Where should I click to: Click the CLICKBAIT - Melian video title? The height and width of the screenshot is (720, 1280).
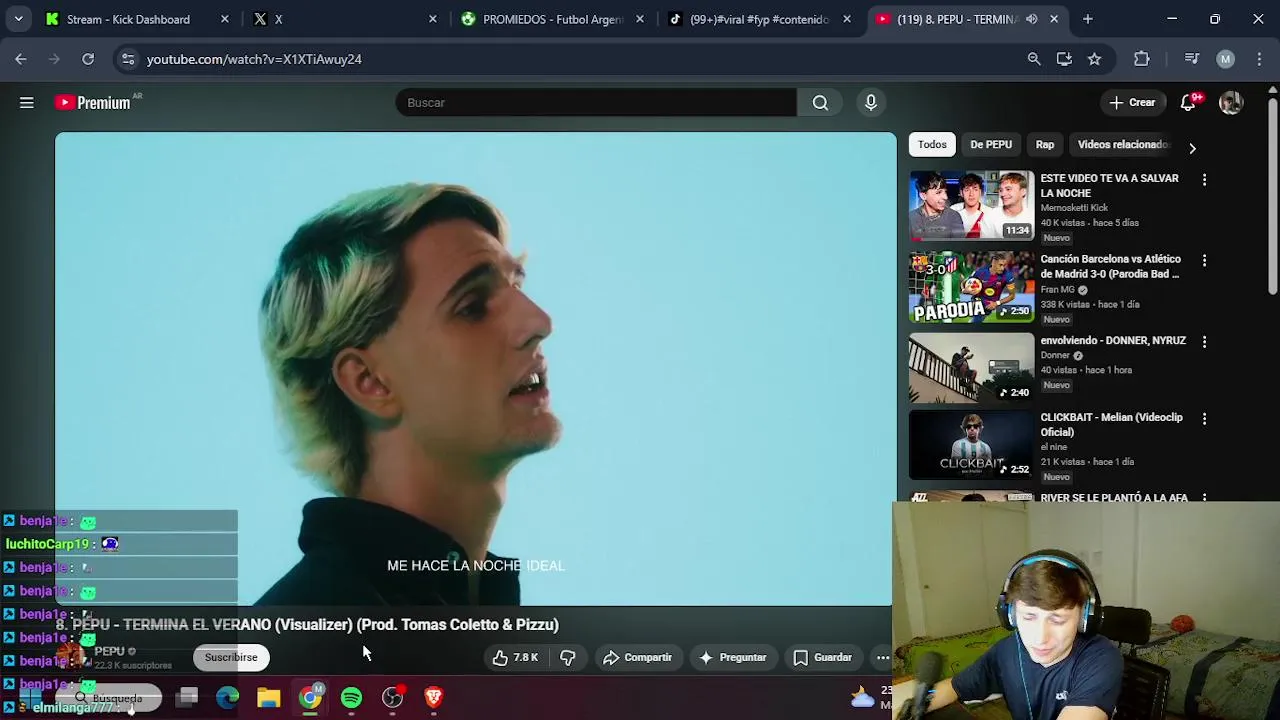[x=1111, y=425]
